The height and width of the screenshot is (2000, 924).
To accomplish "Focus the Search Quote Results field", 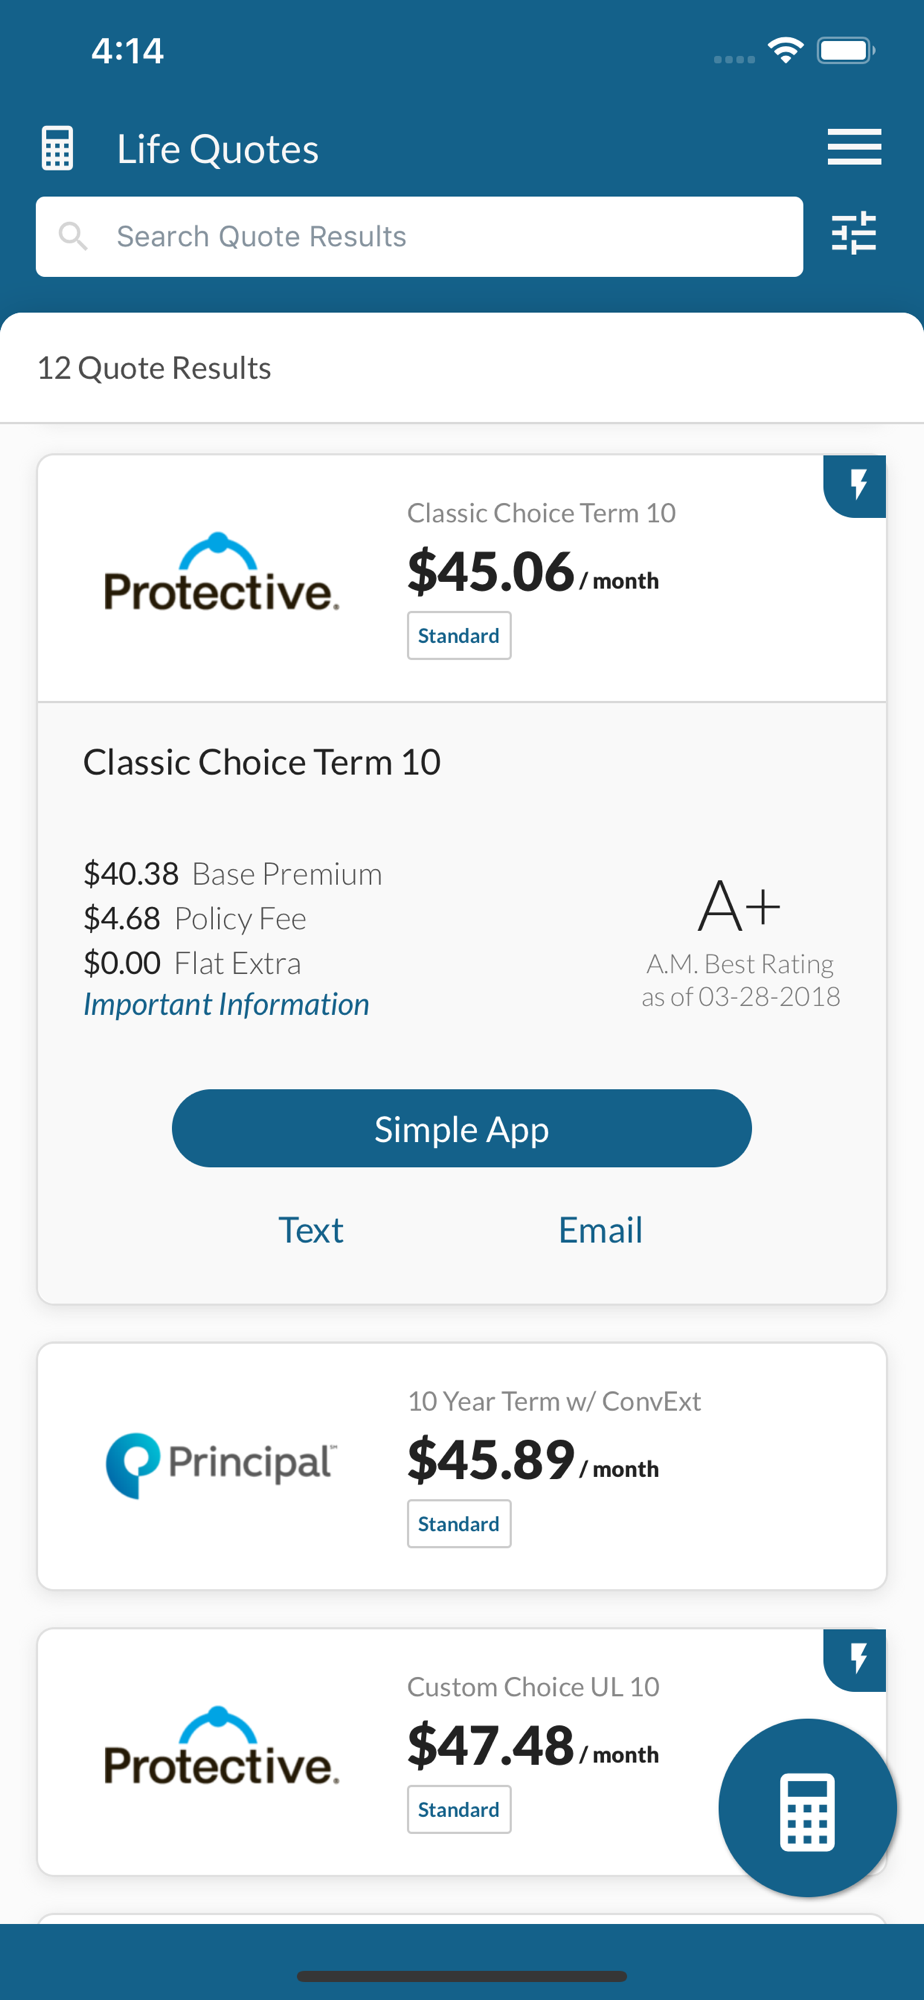I will pos(419,236).
